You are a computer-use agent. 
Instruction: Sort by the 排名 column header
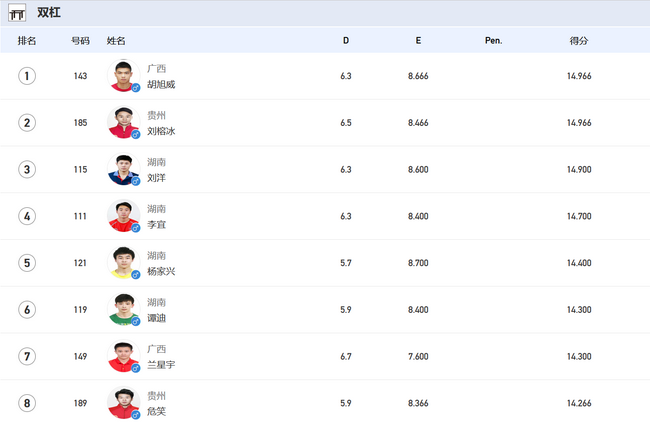coord(27,41)
